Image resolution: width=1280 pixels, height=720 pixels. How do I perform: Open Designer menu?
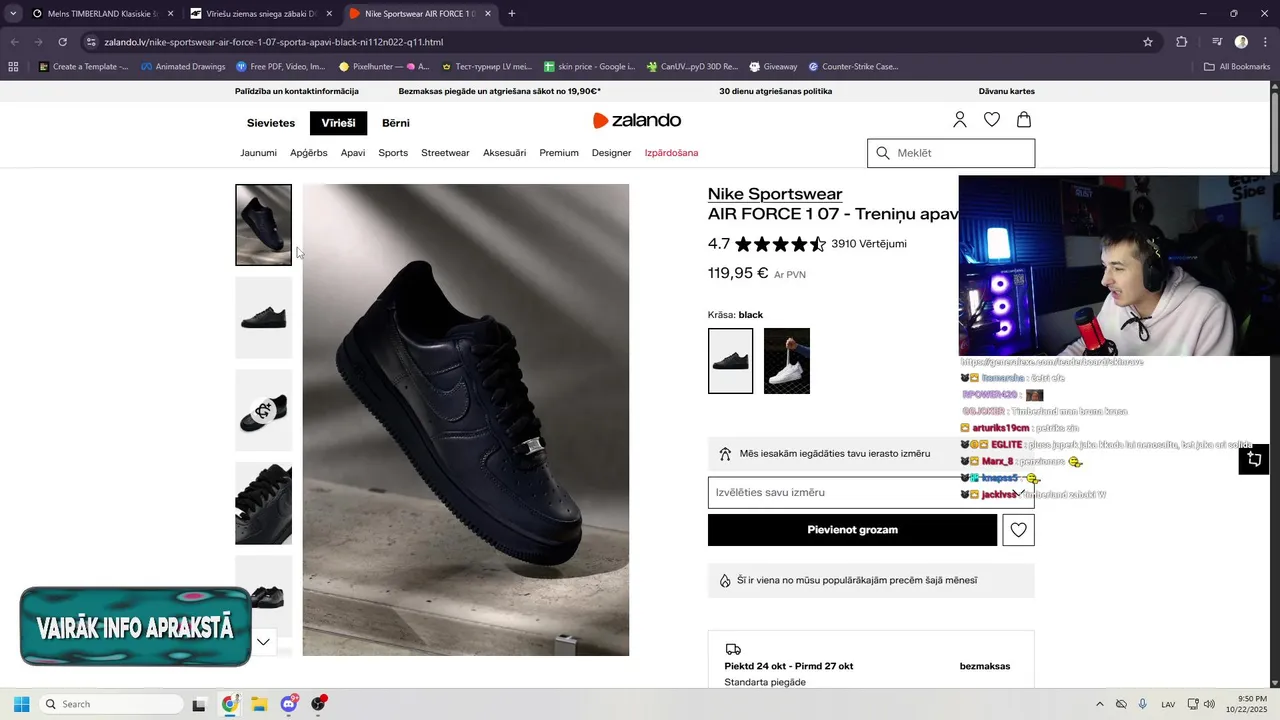click(x=611, y=153)
